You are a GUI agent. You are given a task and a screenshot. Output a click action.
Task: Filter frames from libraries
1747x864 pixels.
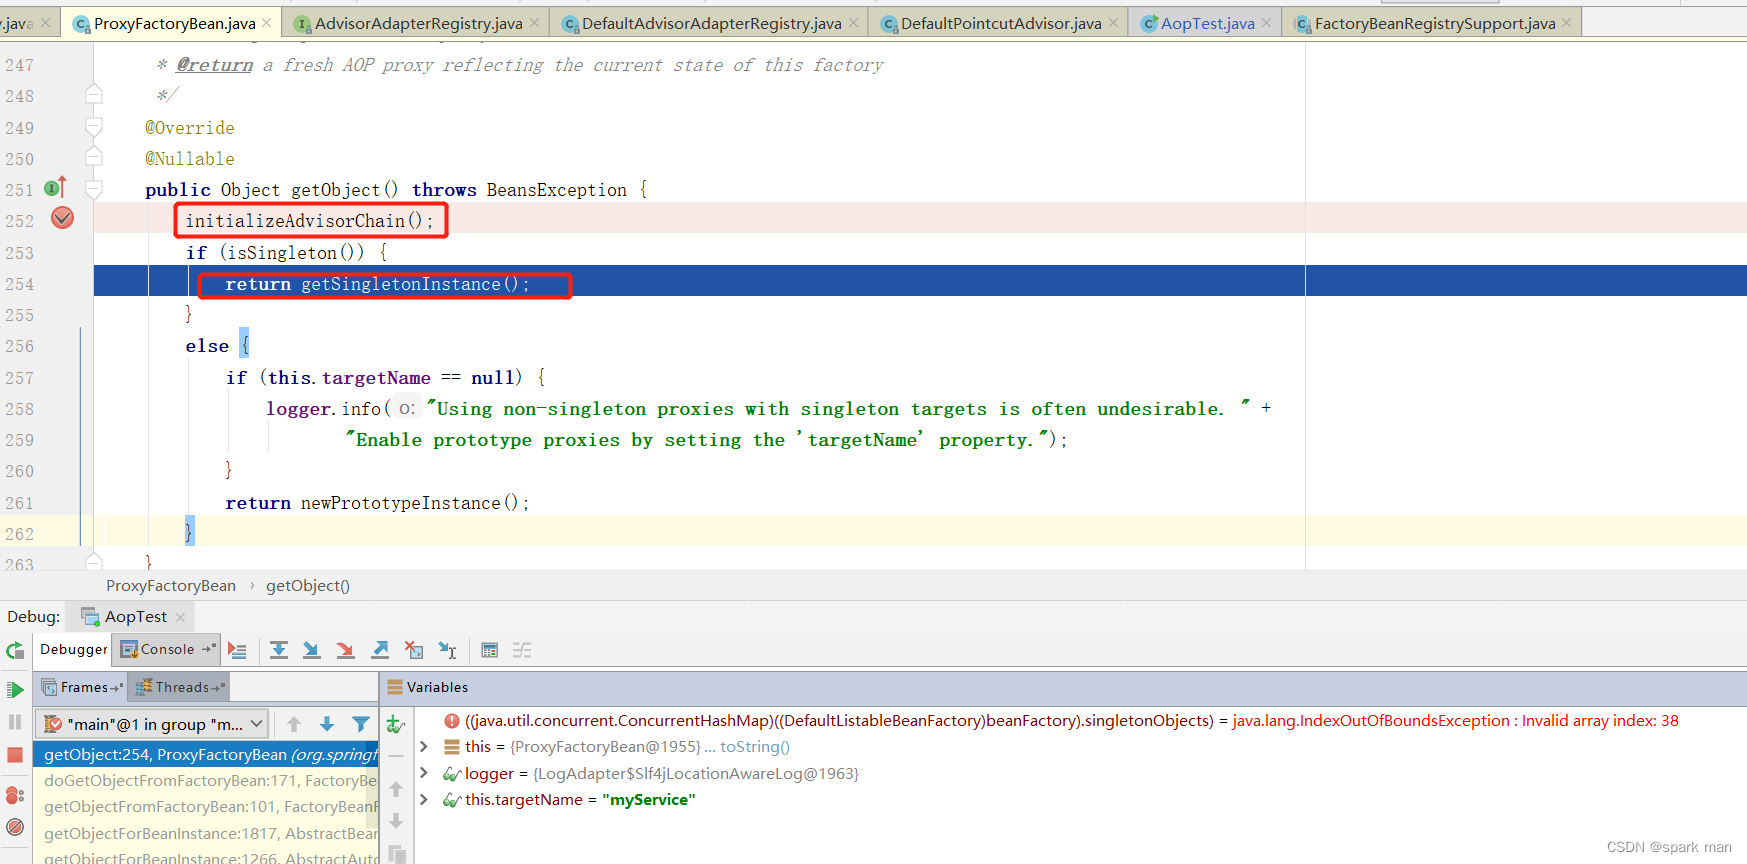click(361, 724)
